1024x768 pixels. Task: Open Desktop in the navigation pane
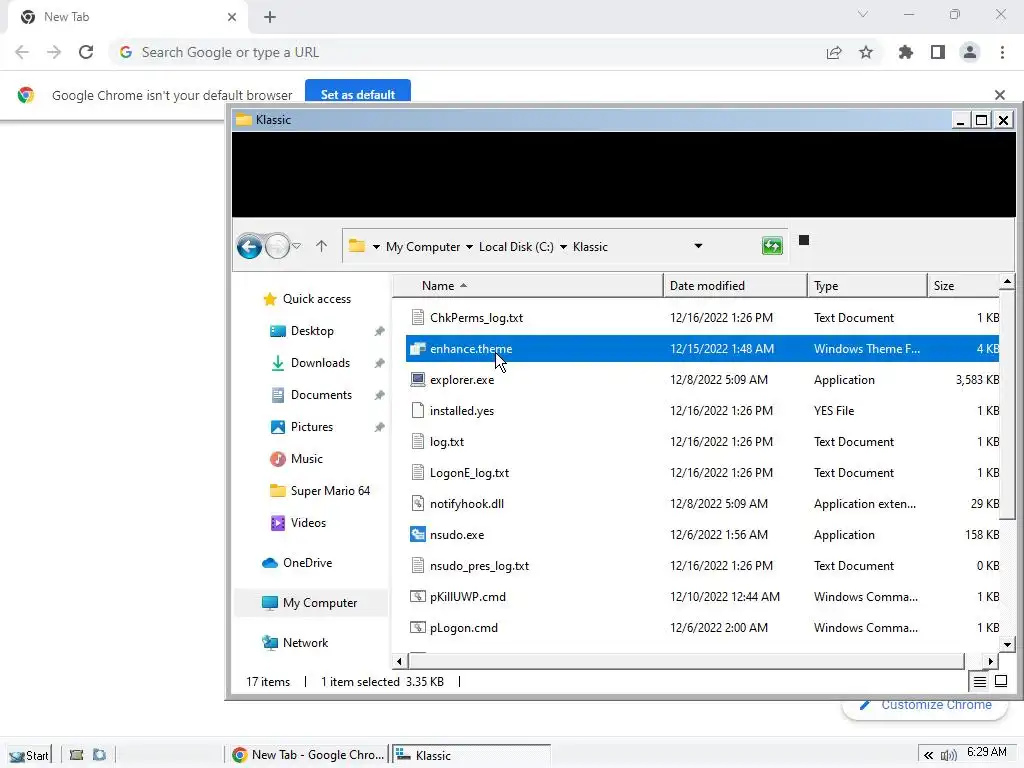click(312, 331)
